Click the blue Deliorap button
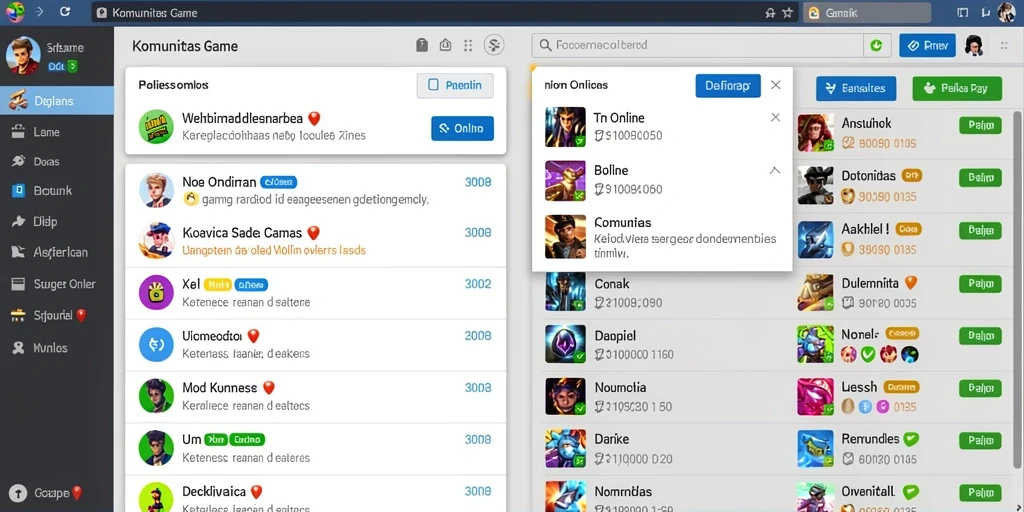Image resolution: width=1024 pixels, height=512 pixels. 728,86
